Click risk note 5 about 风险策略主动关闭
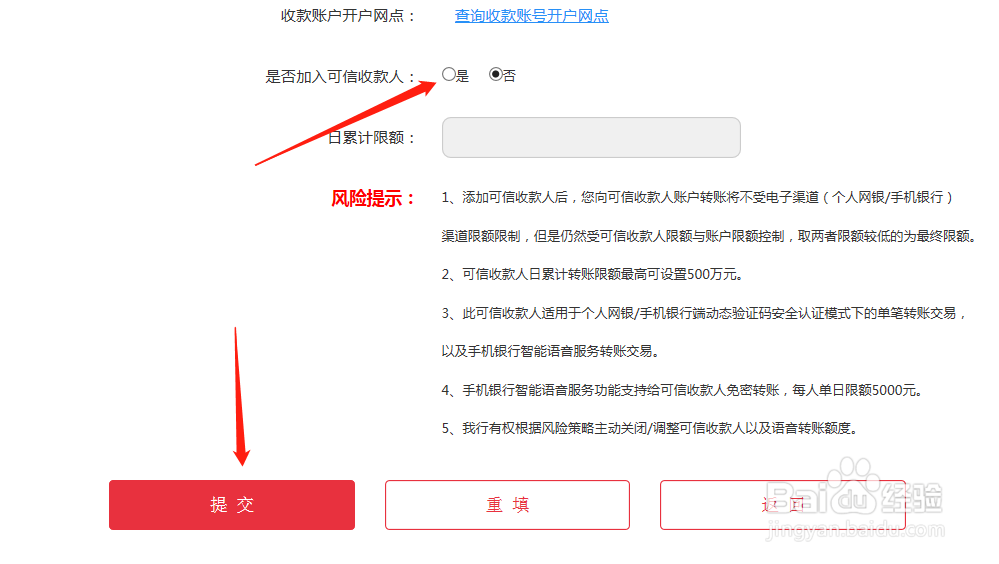Image resolution: width=999 pixels, height=564 pixels. click(x=650, y=428)
